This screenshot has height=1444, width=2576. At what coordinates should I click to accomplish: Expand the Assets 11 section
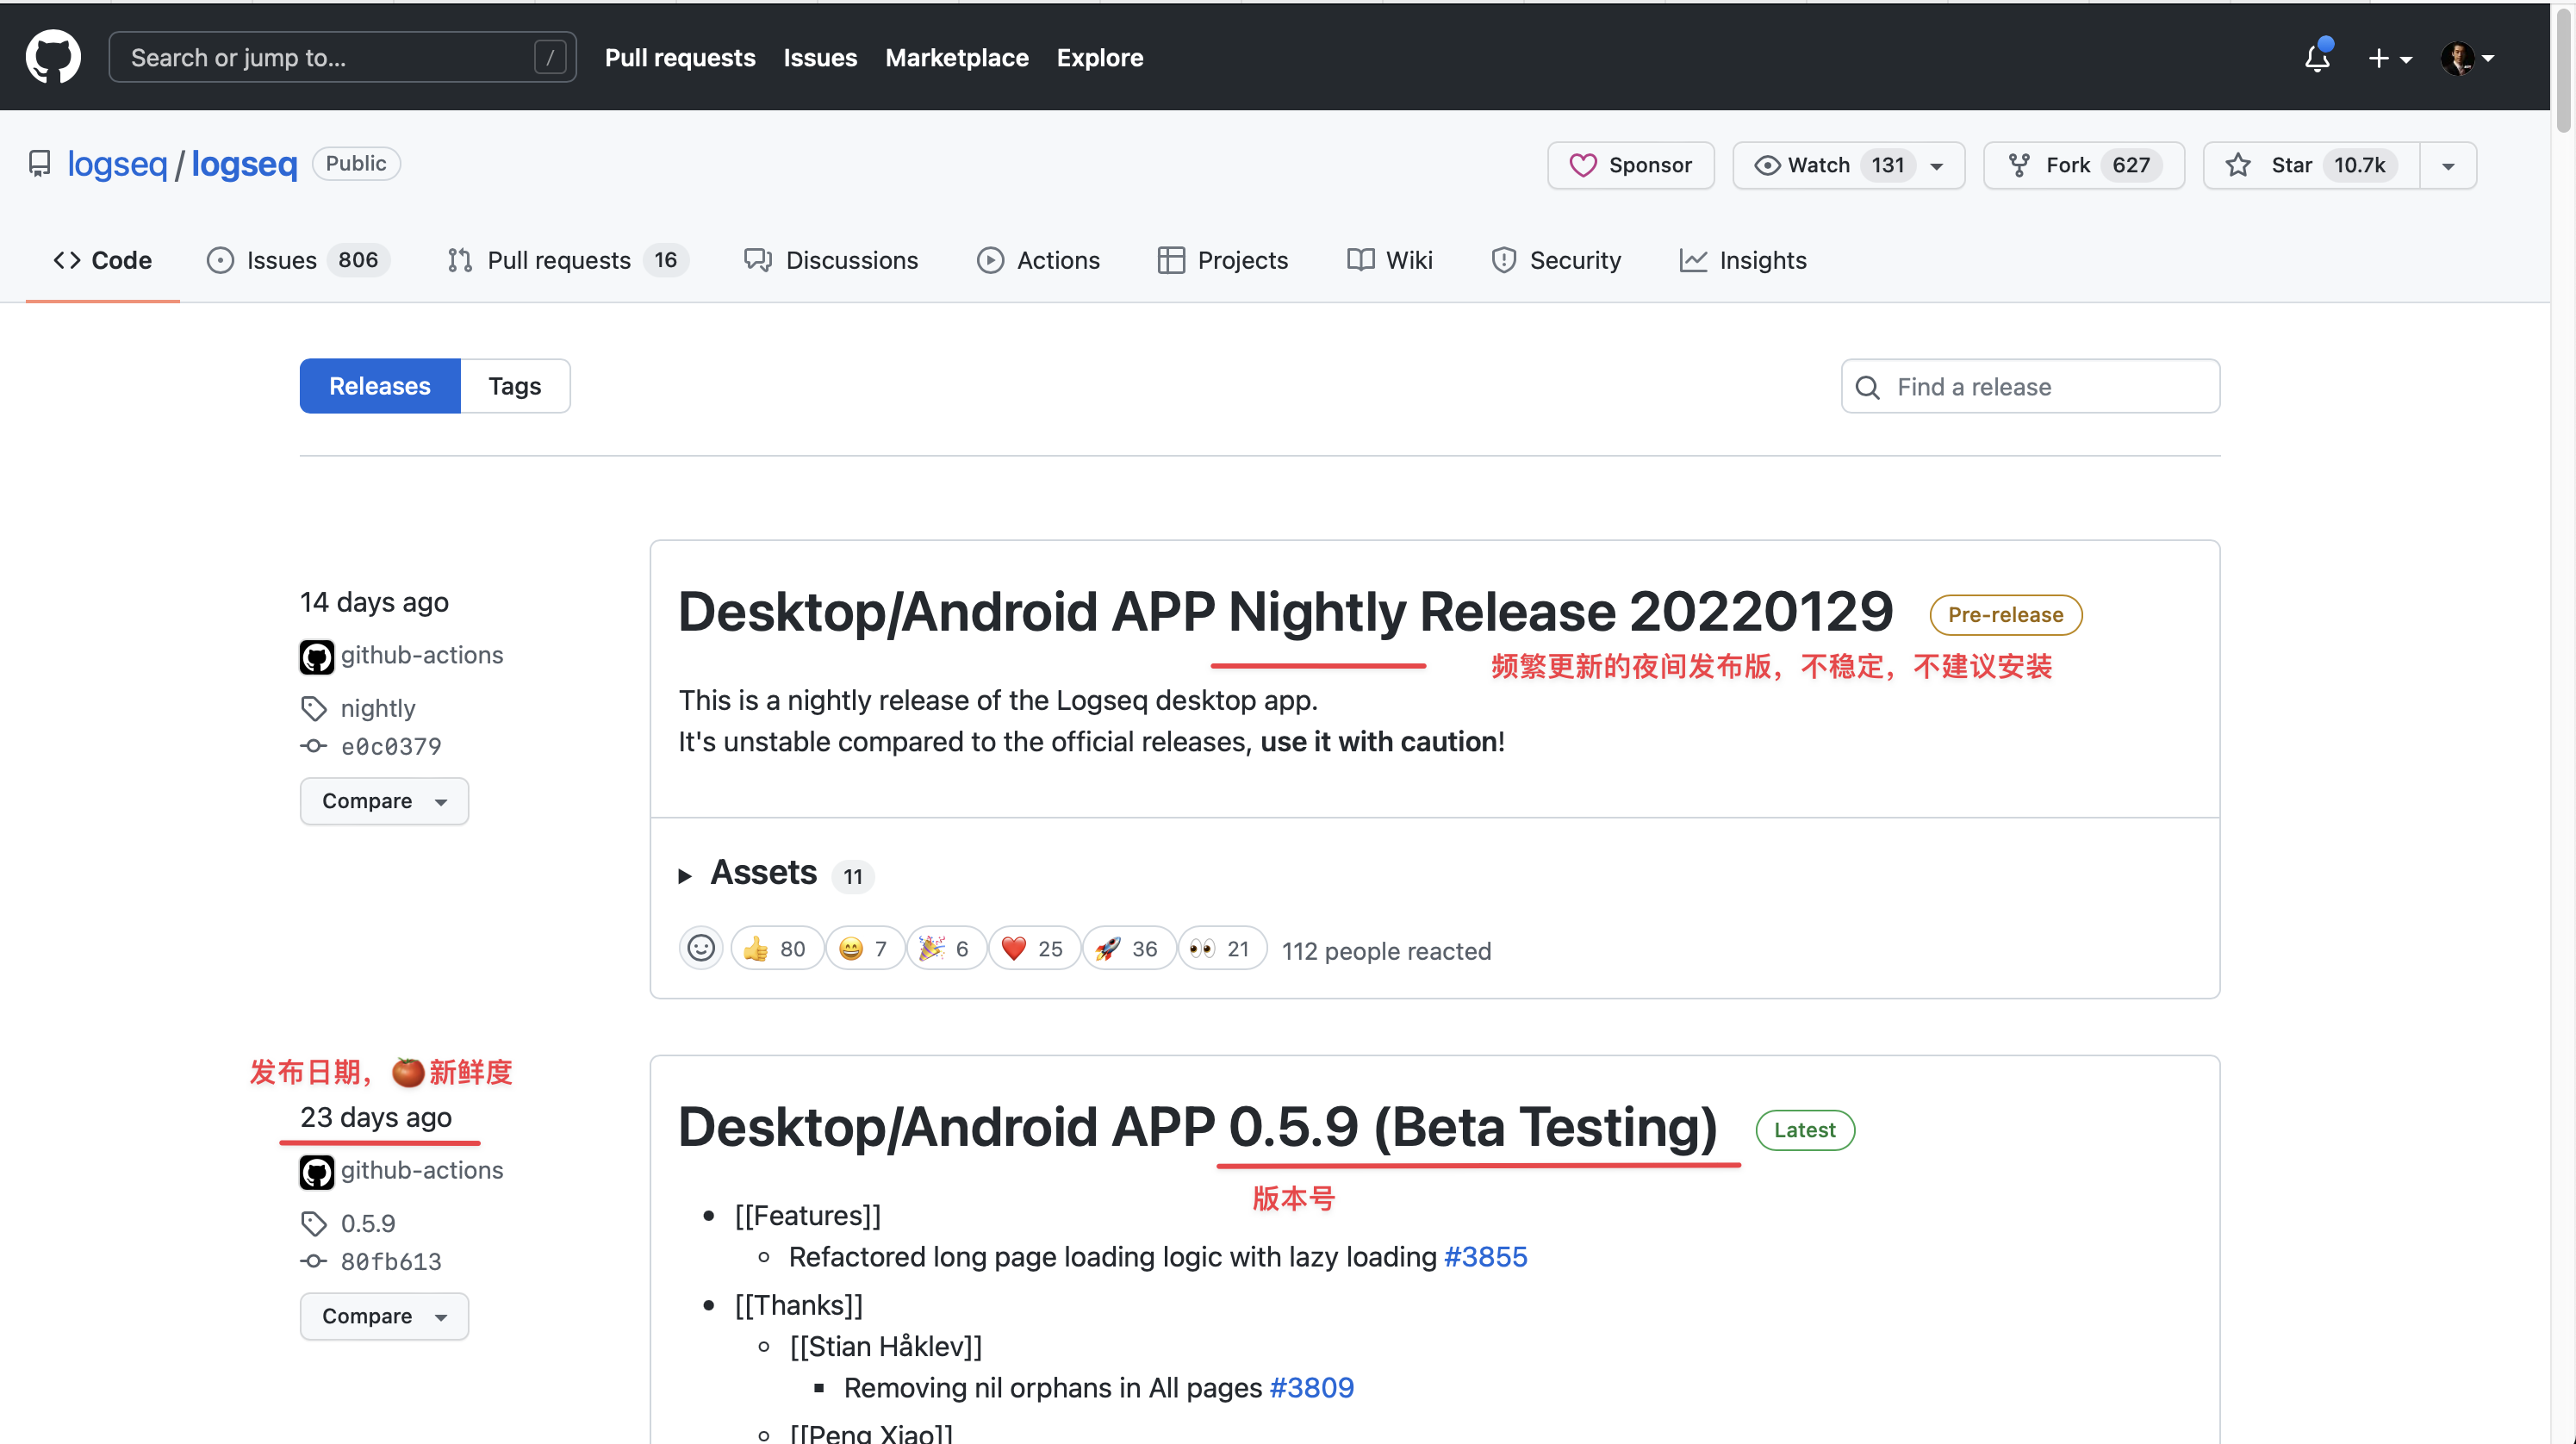click(x=776, y=873)
